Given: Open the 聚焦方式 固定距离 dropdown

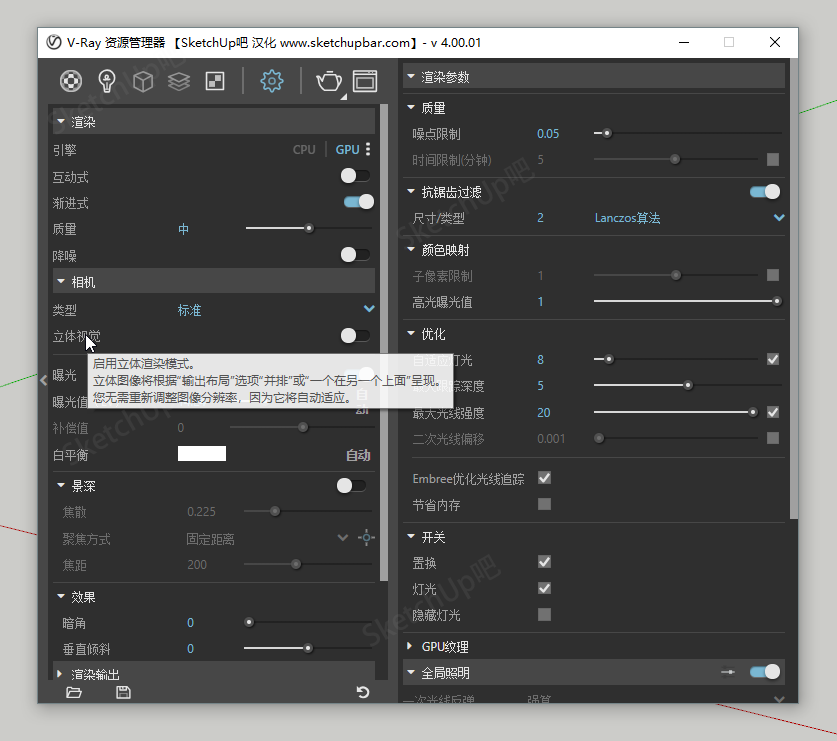Looking at the screenshot, I should pos(267,539).
